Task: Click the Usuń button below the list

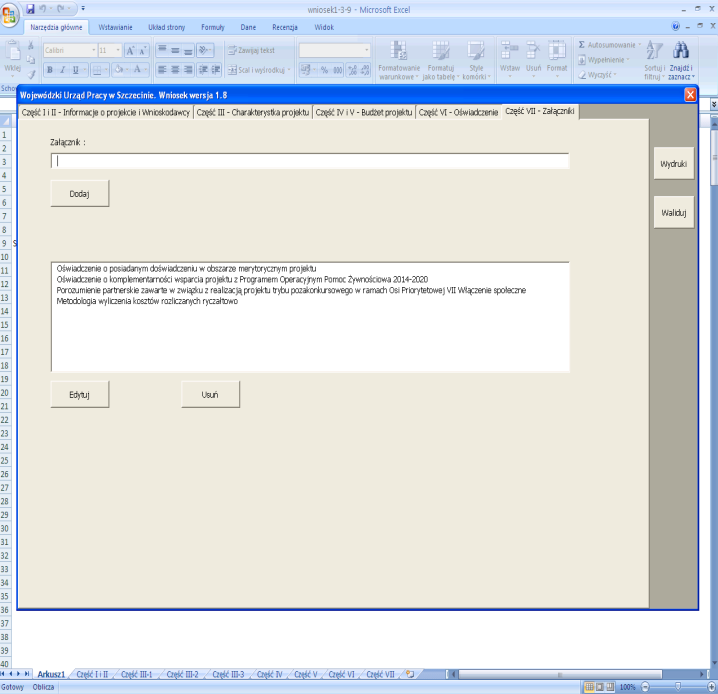Action: click(210, 395)
